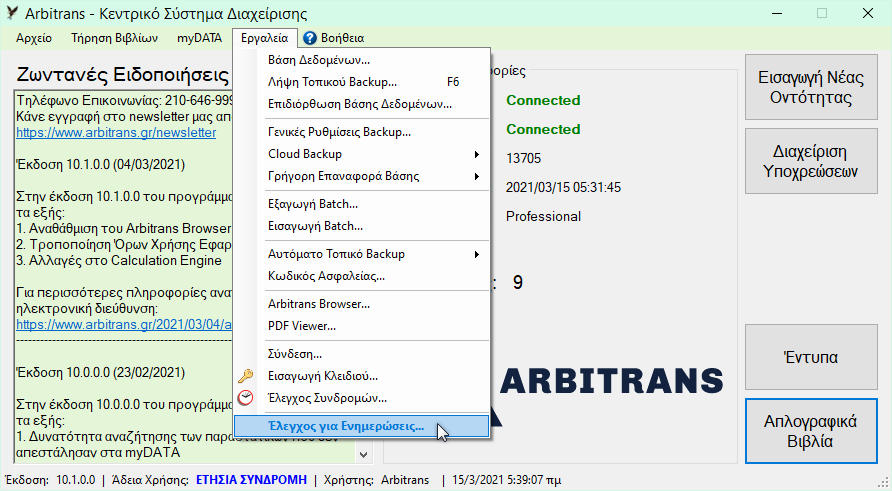The width and height of the screenshot is (892, 491).
Task: Click the Έκδοση 10.0.0.0 (23/02/2021) line
Action: tap(101, 372)
